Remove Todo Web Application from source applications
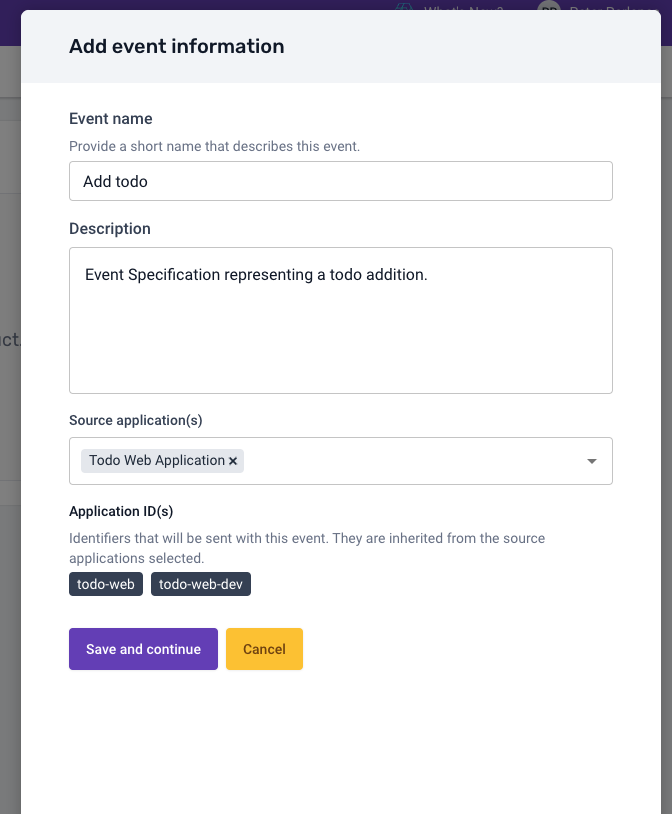Screen dimensions: 672x814 [x=233, y=461]
